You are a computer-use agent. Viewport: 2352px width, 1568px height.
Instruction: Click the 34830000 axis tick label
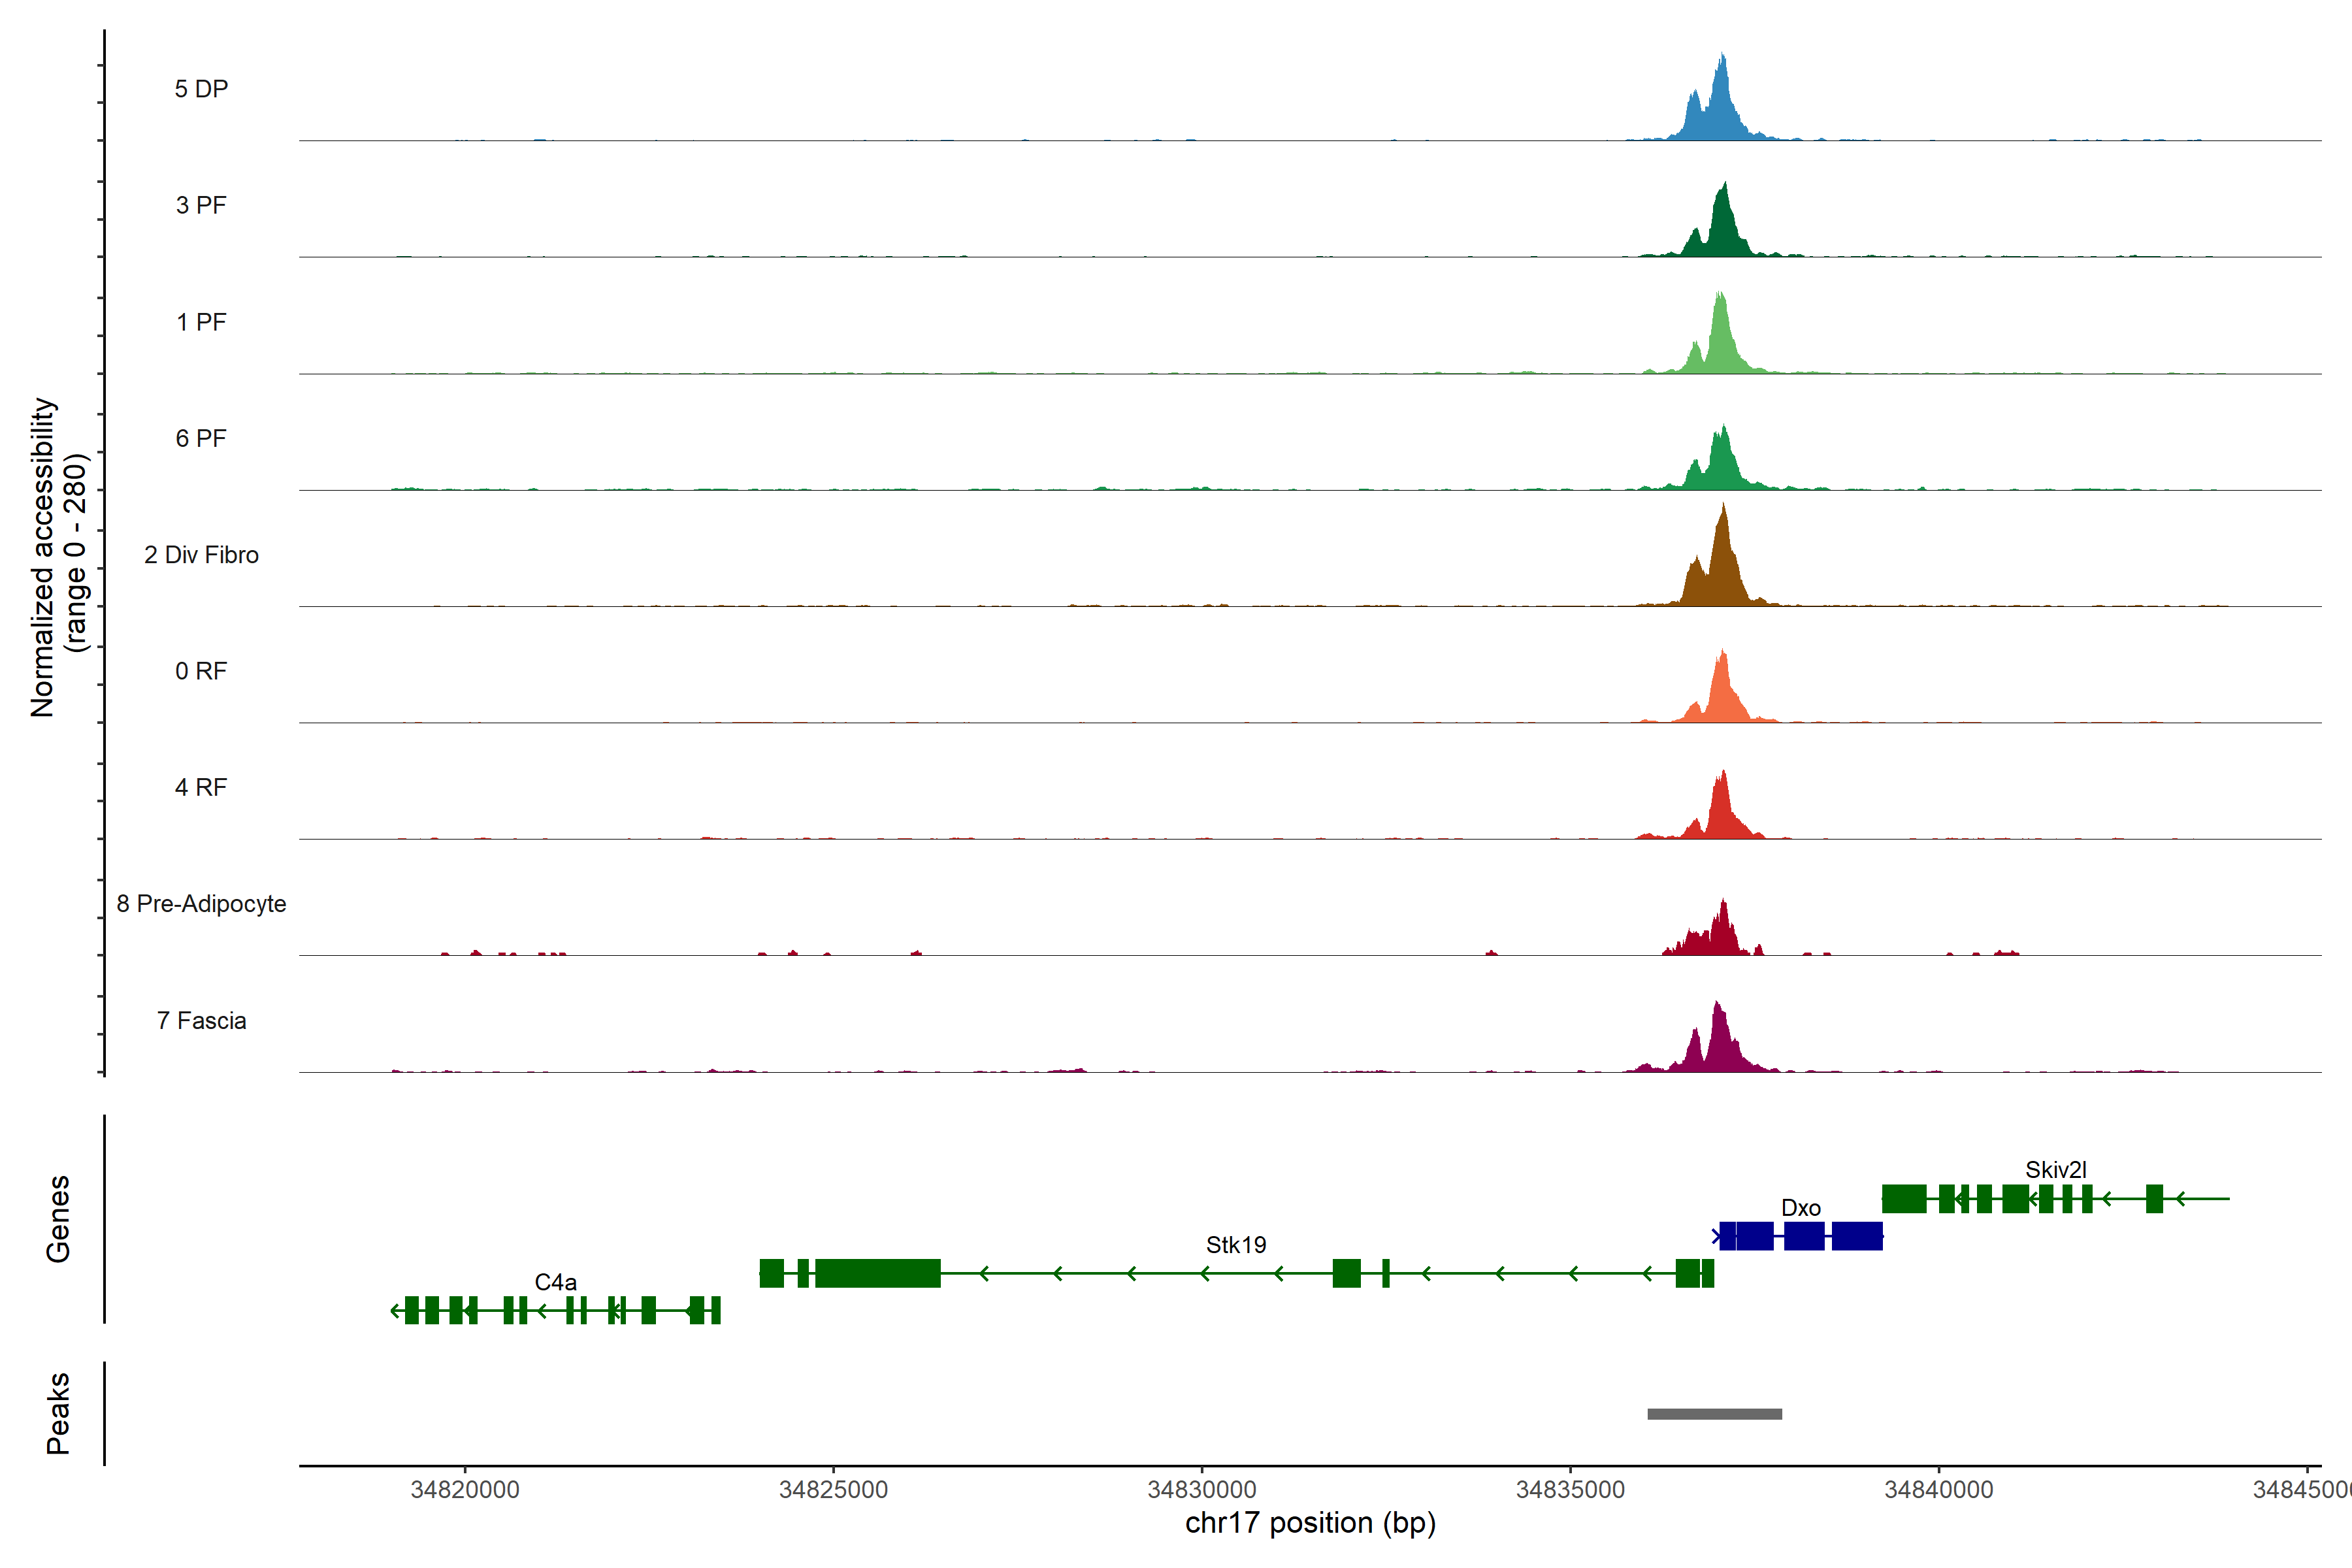tap(1202, 1490)
